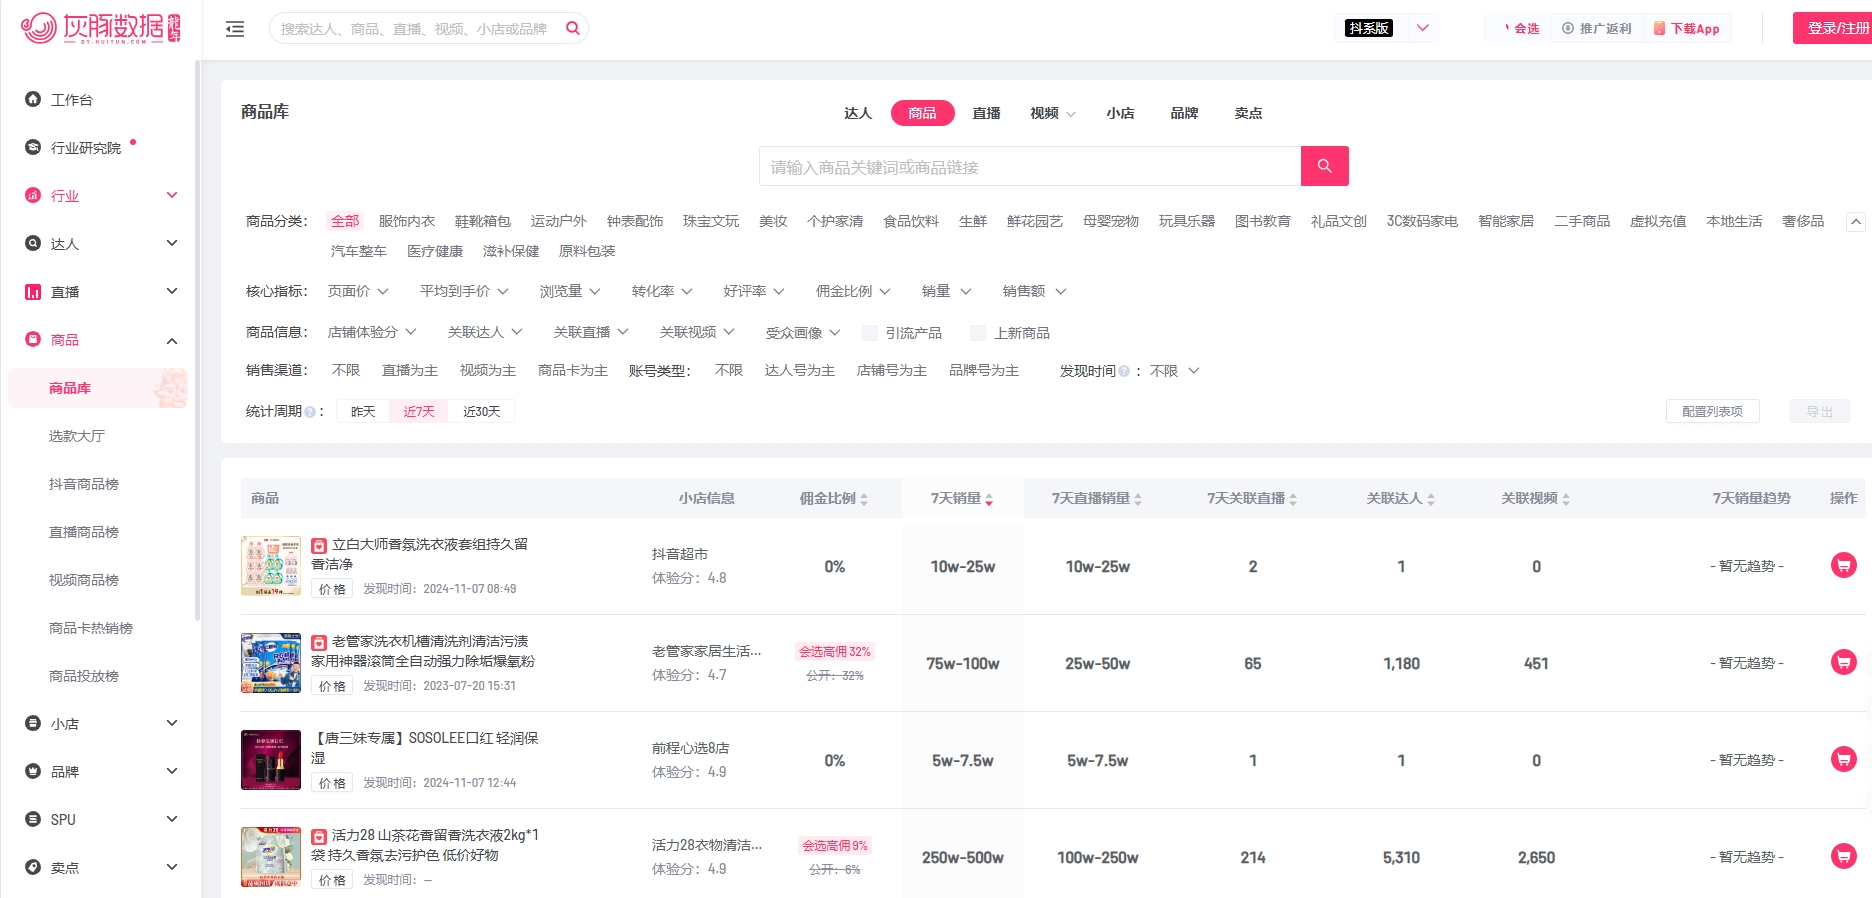This screenshot has width=1872, height=898.
Task: Sort by 7天销量 column arrows
Action: (x=989, y=499)
